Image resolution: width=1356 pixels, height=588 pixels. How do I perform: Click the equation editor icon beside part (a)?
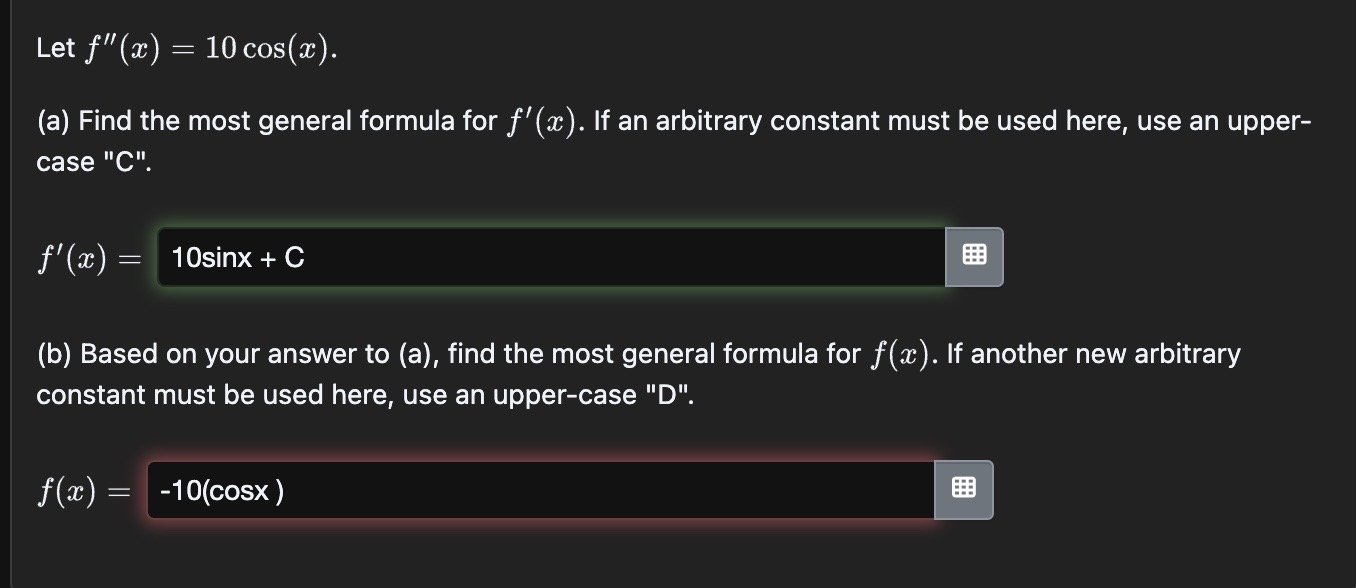pos(974,257)
